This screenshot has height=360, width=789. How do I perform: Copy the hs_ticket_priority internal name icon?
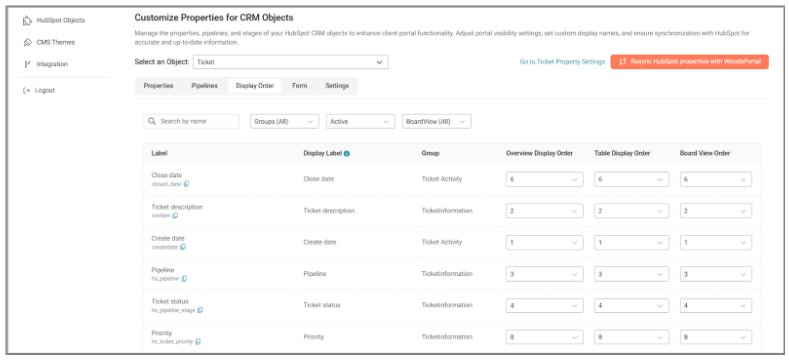pos(198,341)
